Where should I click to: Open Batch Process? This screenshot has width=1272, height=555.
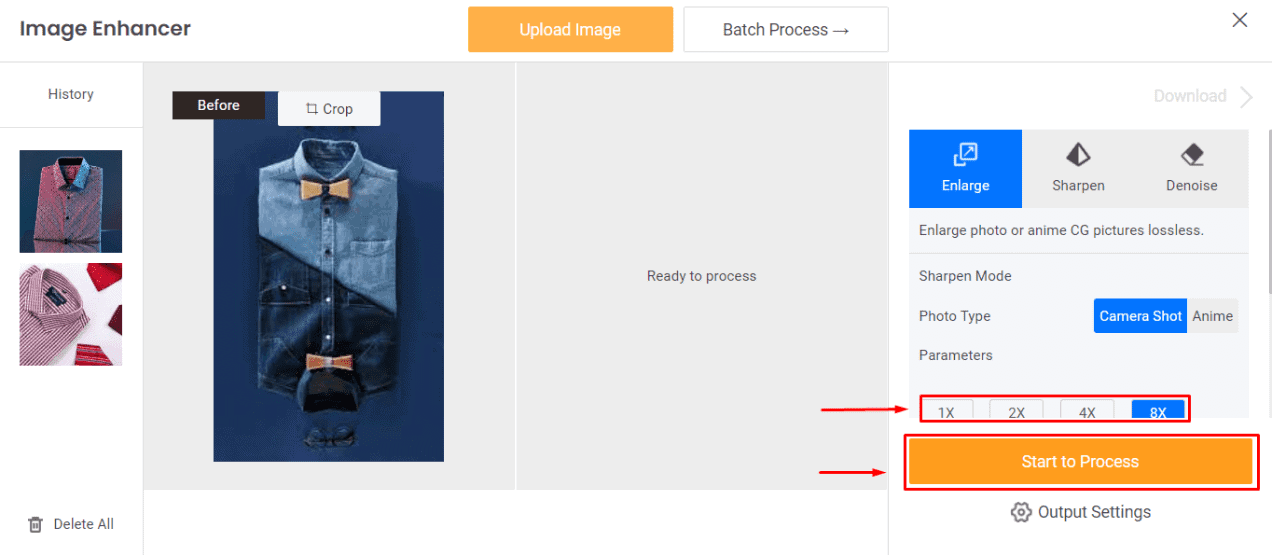click(786, 30)
